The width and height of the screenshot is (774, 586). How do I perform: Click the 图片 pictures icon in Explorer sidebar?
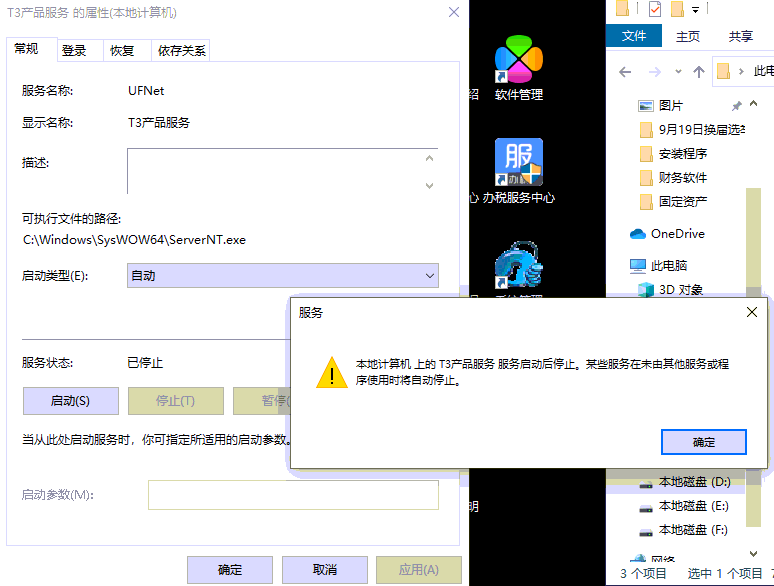point(645,106)
